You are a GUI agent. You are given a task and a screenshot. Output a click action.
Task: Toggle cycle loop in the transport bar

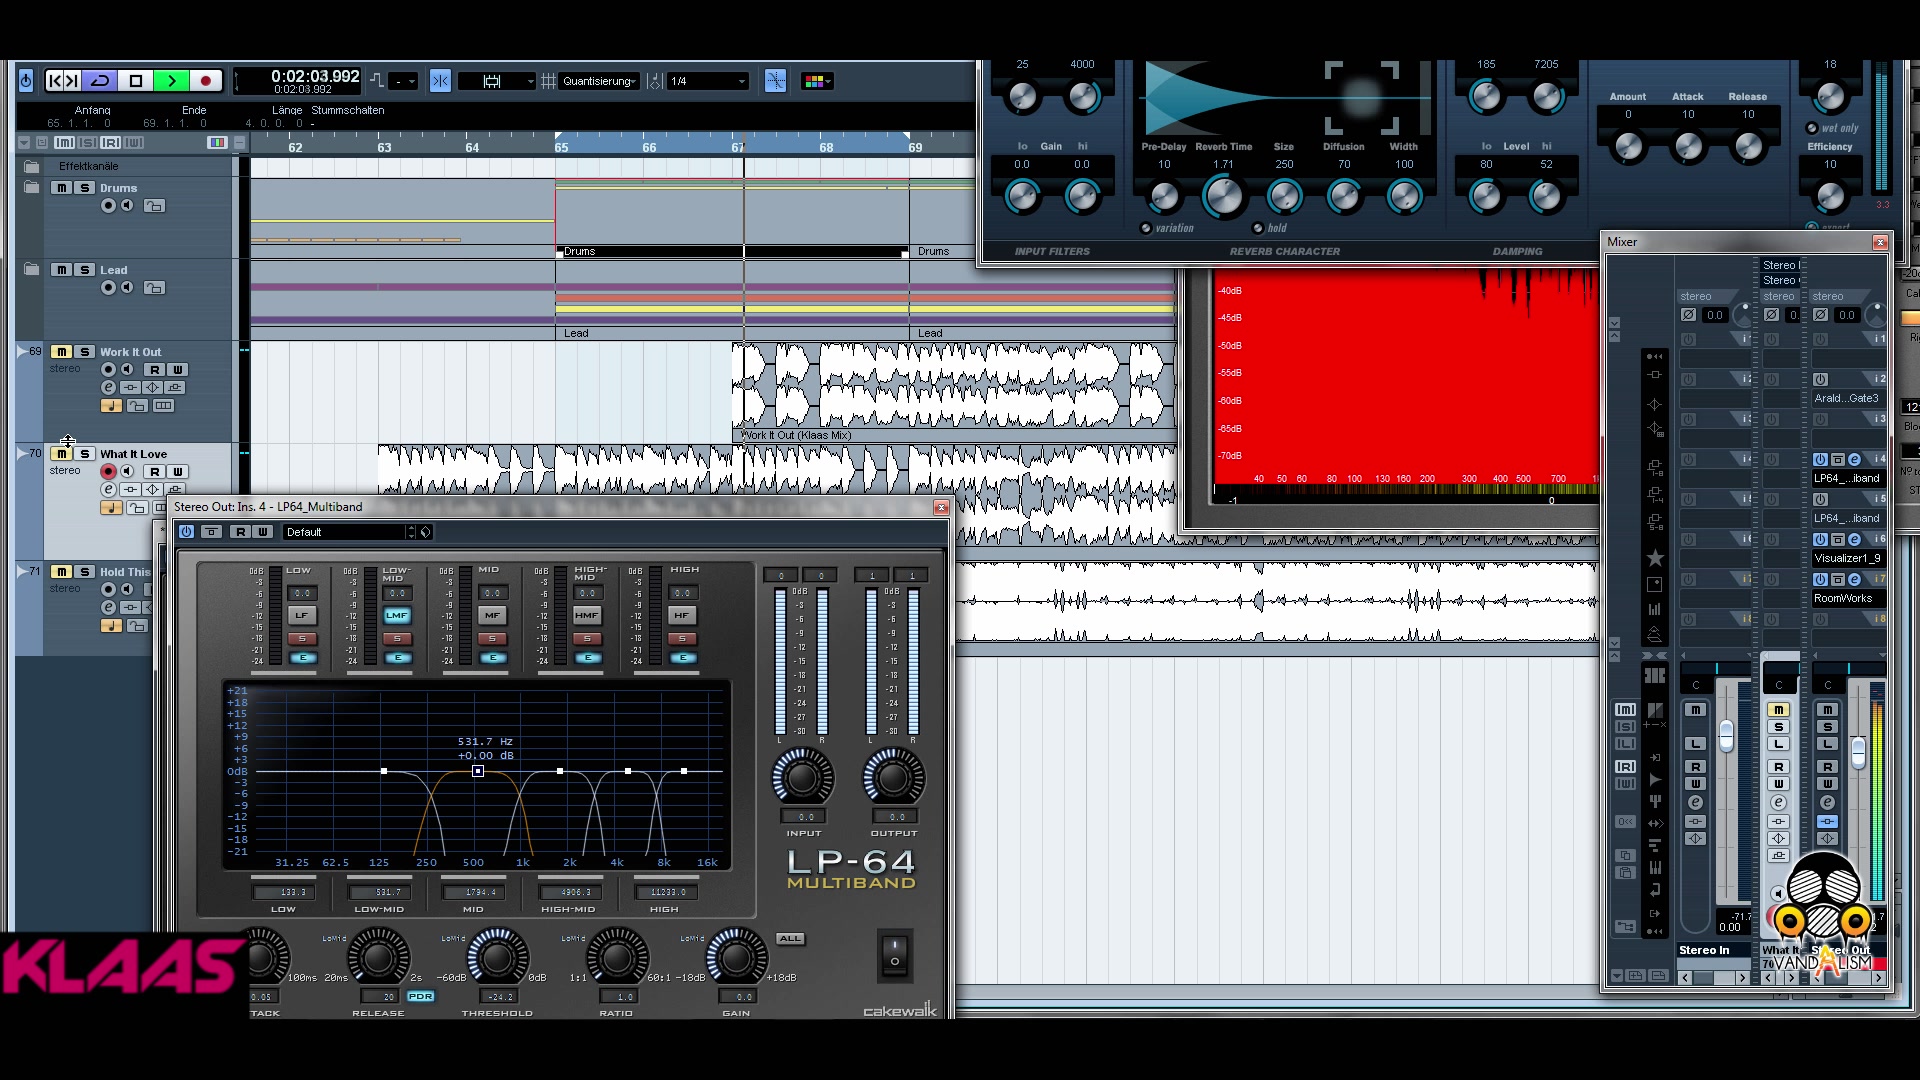pos(100,81)
